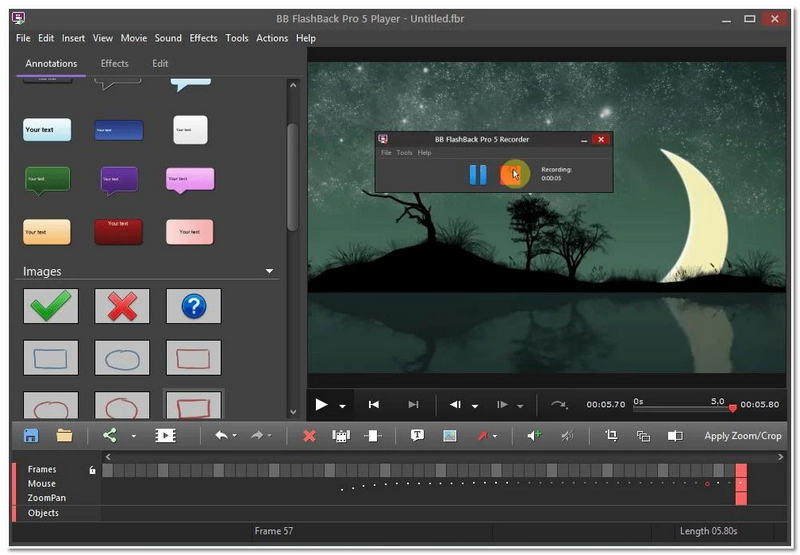Open the Effects menu in menu bar

pyautogui.click(x=203, y=38)
